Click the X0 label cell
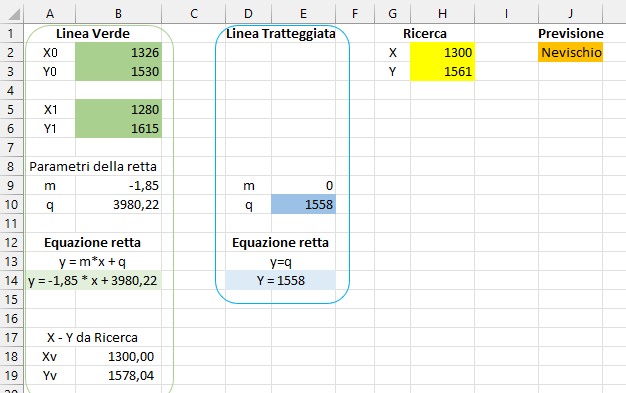This screenshot has width=626, height=393. pos(50,52)
